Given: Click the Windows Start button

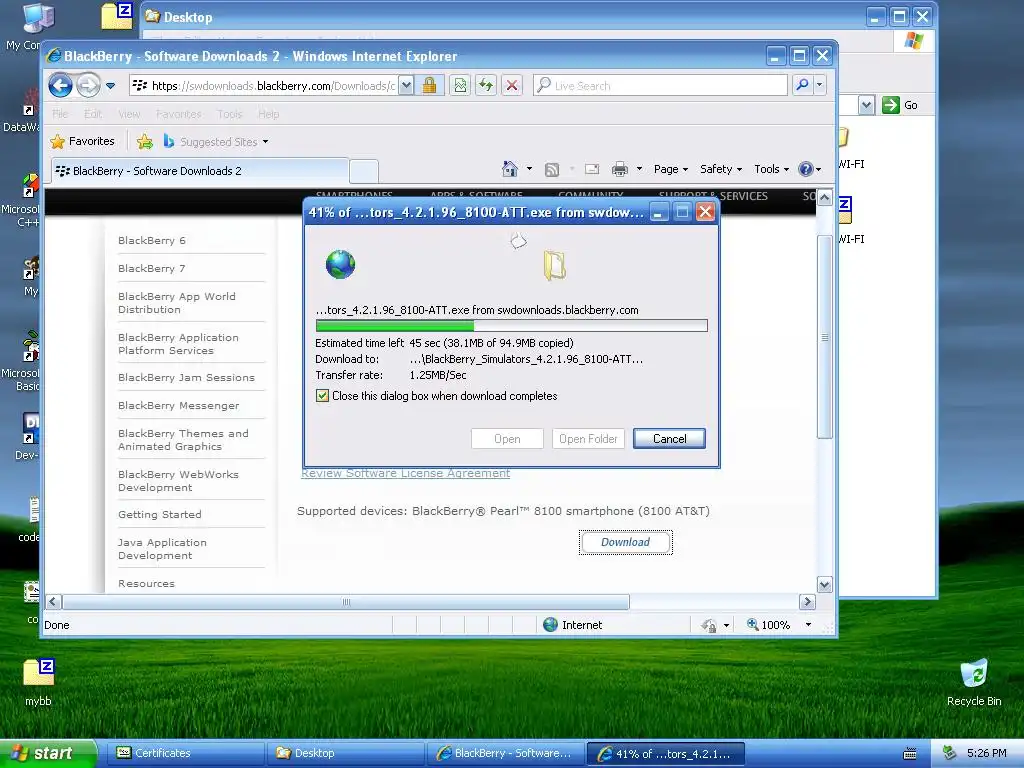Looking at the screenshot, I should [x=47, y=753].
